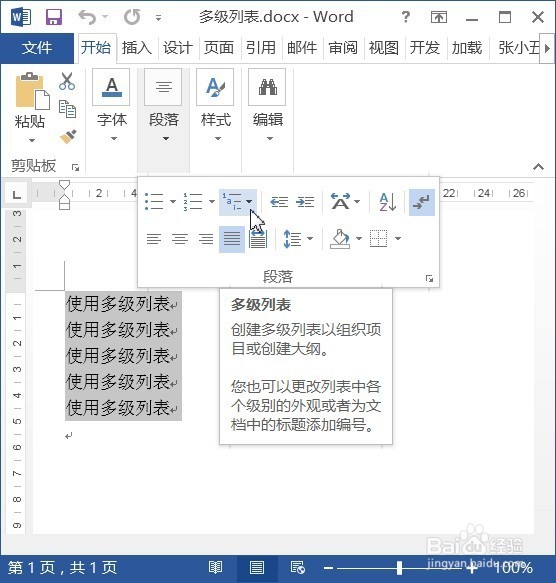
Task: Click the Redo icon
Action: pyautogui.click(x=132, y=17)
